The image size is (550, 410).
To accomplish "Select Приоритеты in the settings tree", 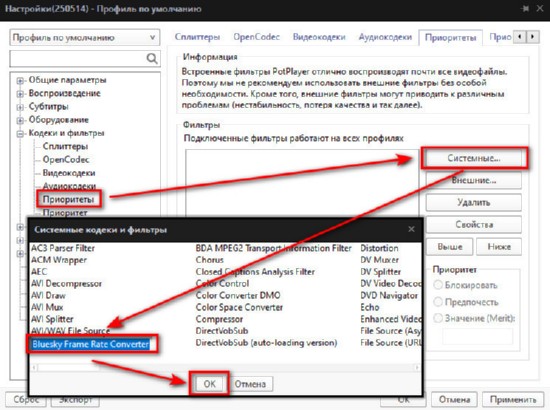I will pyautogui.click(x=68, y=199).
